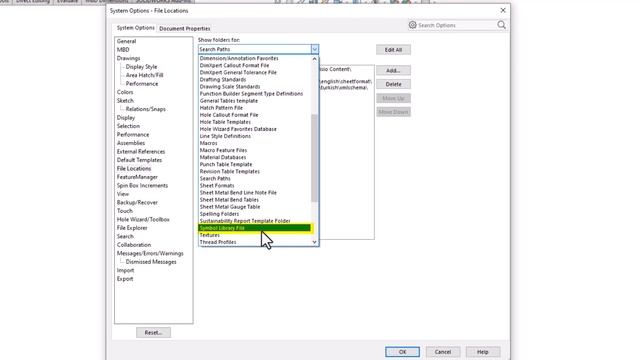Click the Add... button
Image resolution: width=640 pixels, height=360 pixels.
tap(393, 71)
